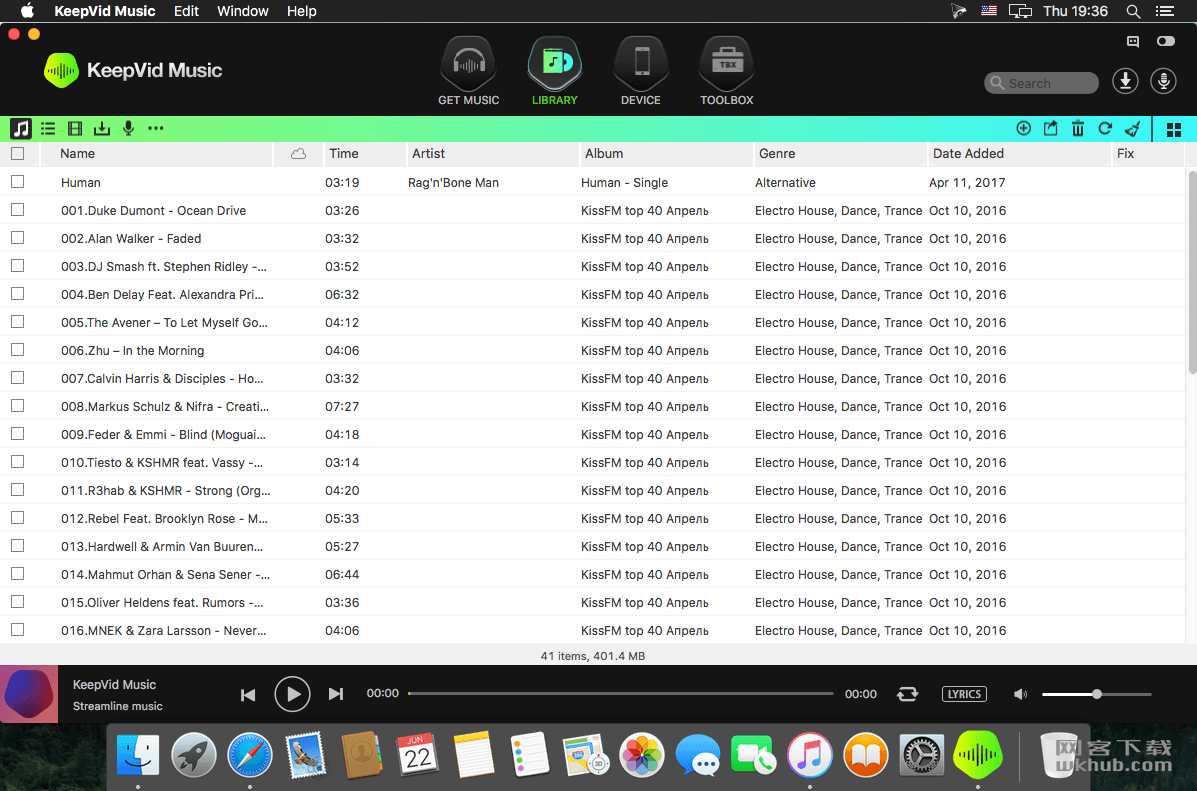Image resolution: width=1197 pixels, height=791 pixels.
Task: Check the 013.Hardwell & Armin Van Buuren row
Action: pos(18,546)
